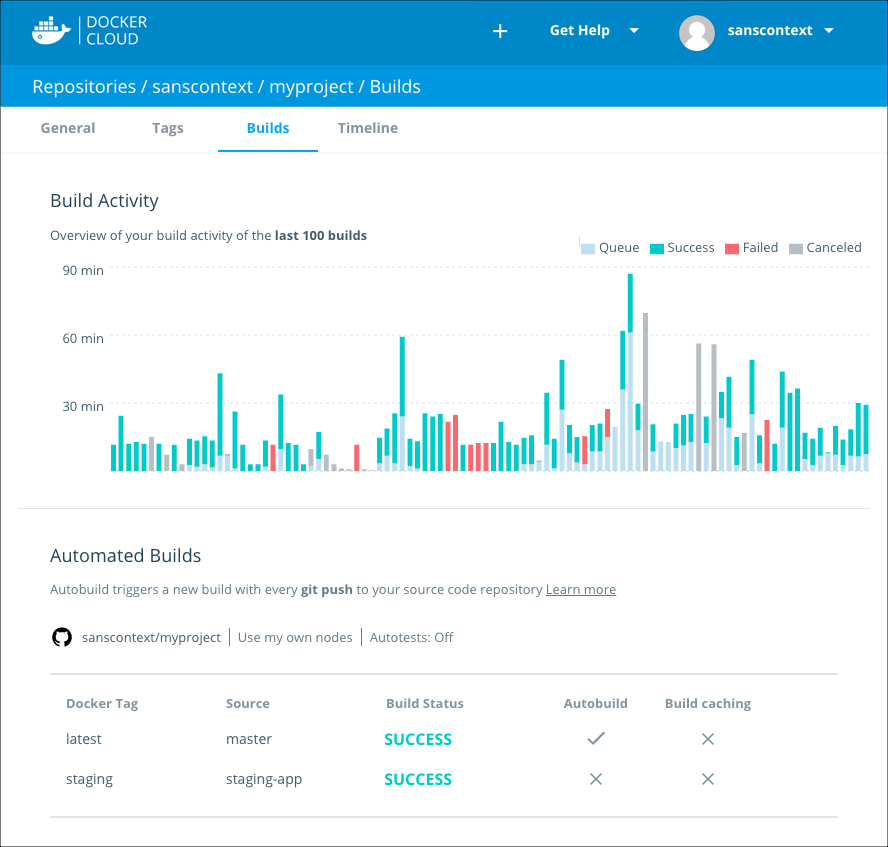Open the plus icon to create new resource

(500, 31)
